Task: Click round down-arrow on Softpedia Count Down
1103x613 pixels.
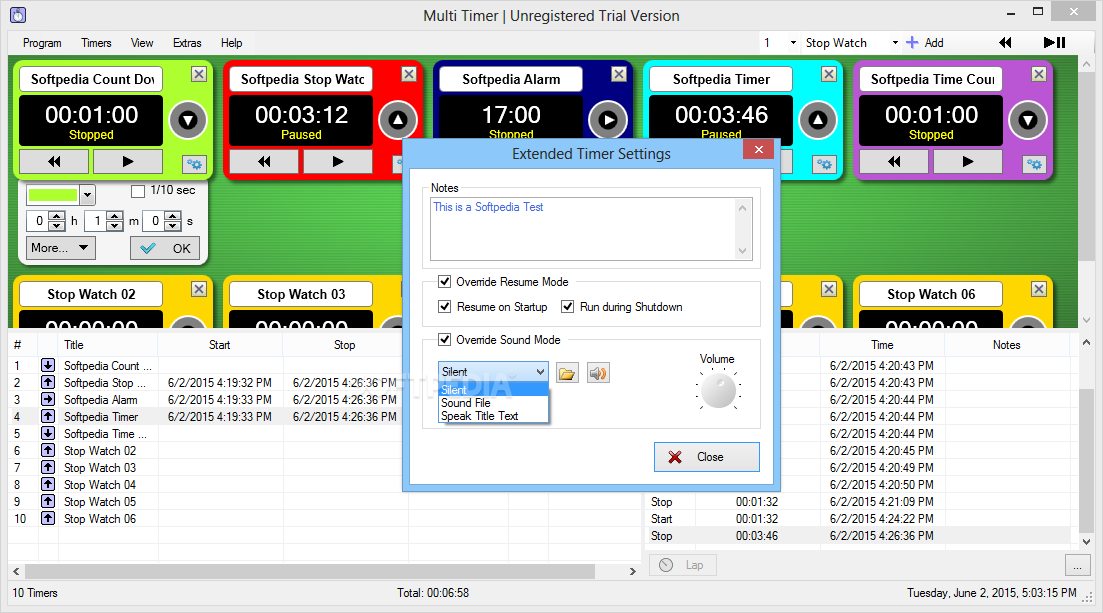Action: click(x=188, y=120)
